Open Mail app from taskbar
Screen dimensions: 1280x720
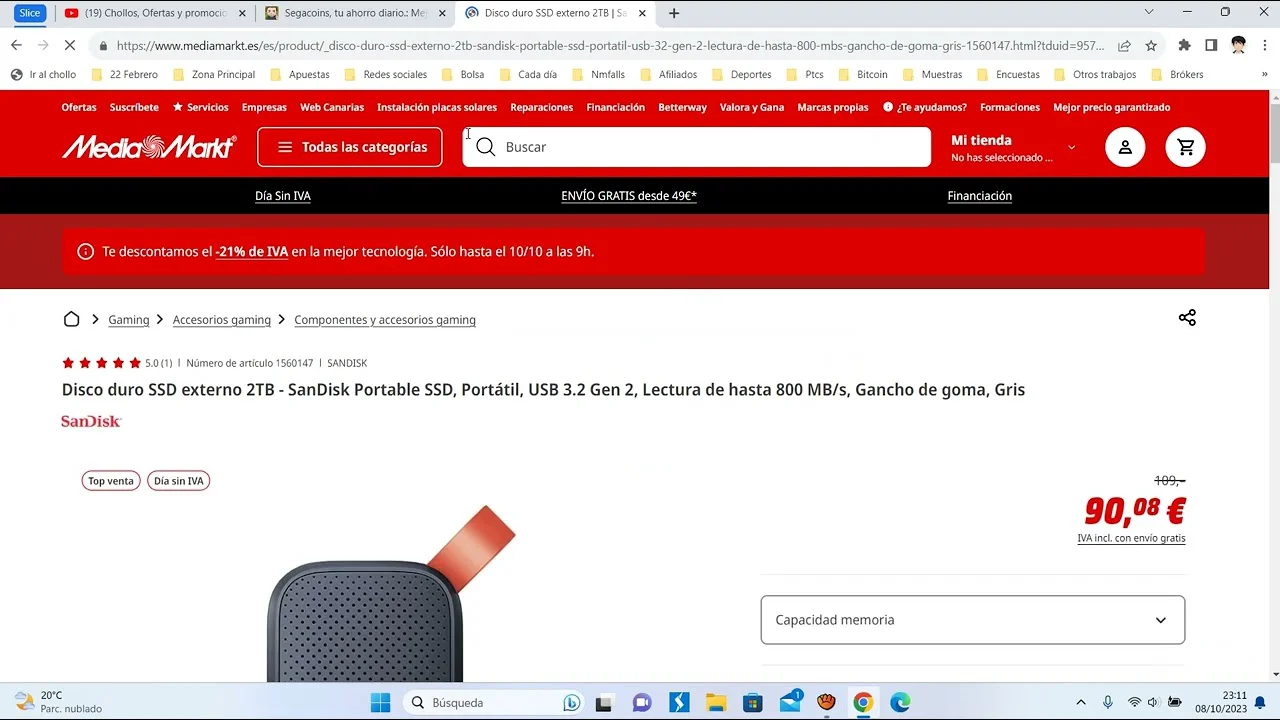[x=790, y=703]
